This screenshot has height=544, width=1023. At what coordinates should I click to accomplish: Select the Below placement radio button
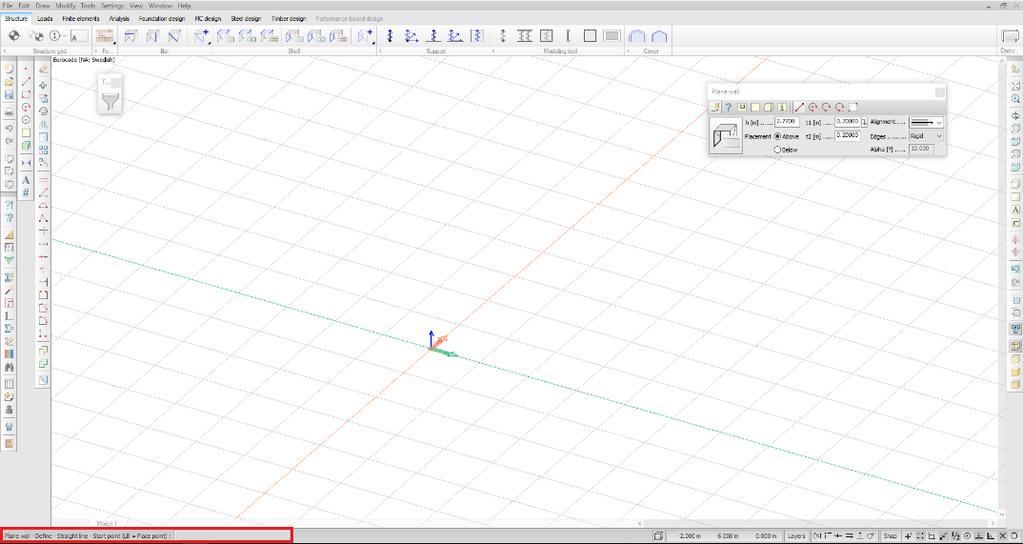tap(778, 149)
